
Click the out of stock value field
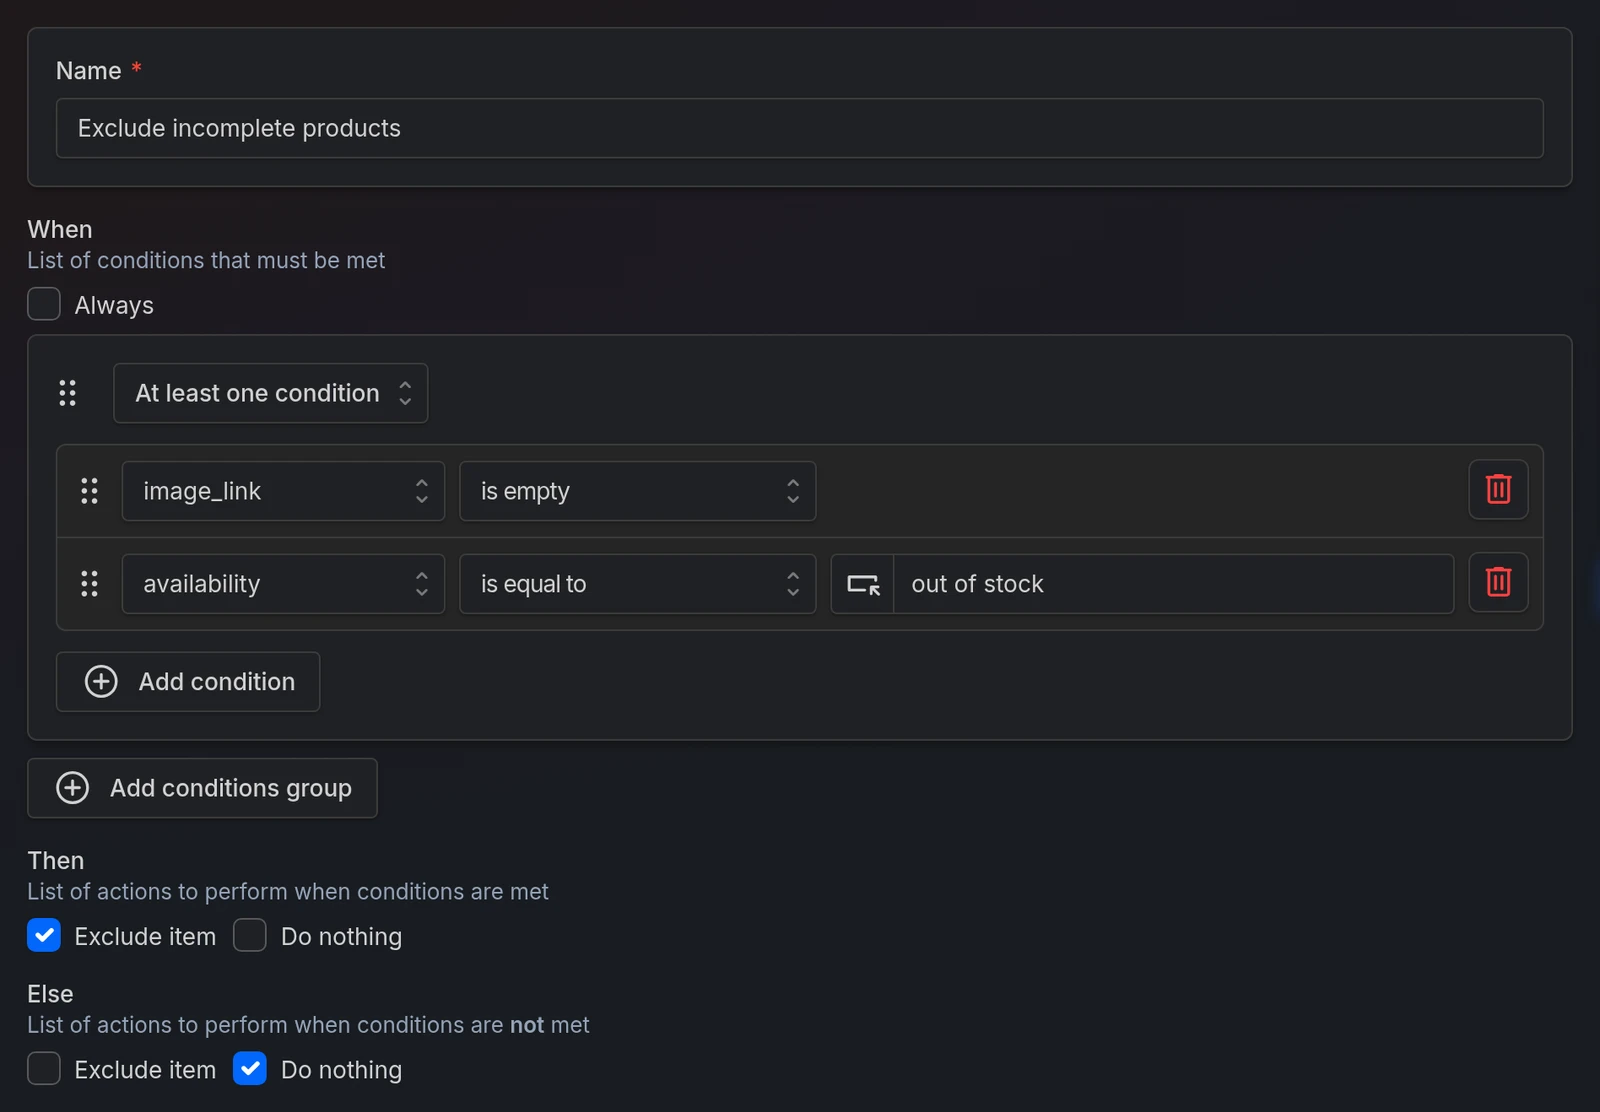(x=1173, y=584)
